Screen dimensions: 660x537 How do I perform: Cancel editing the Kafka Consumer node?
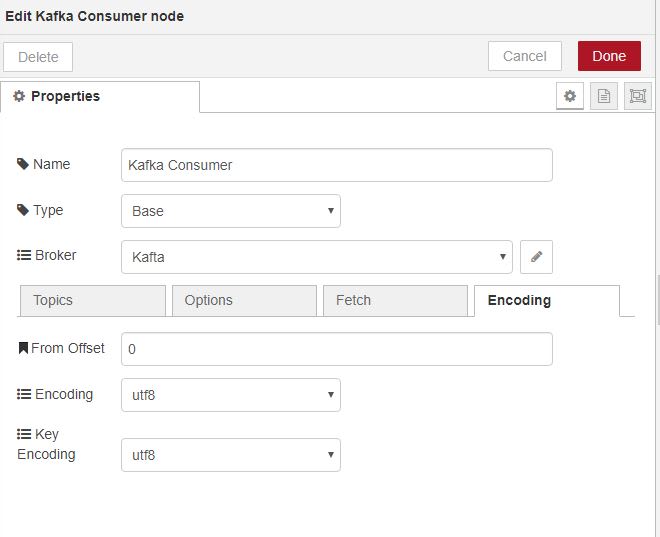point(524,56)
